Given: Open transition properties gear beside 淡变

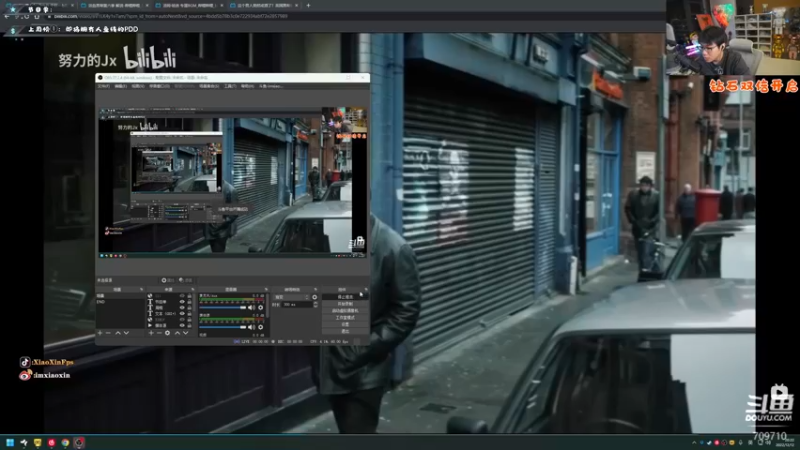Looking at the screenshot, I should coord(314,297).
